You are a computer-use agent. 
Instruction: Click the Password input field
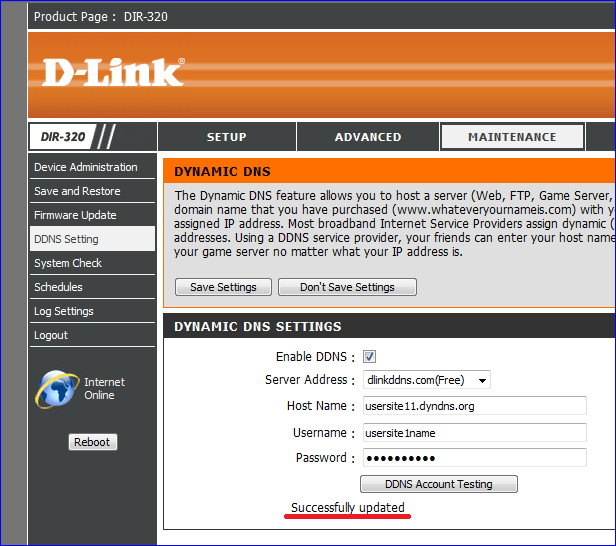coord(475,458)
